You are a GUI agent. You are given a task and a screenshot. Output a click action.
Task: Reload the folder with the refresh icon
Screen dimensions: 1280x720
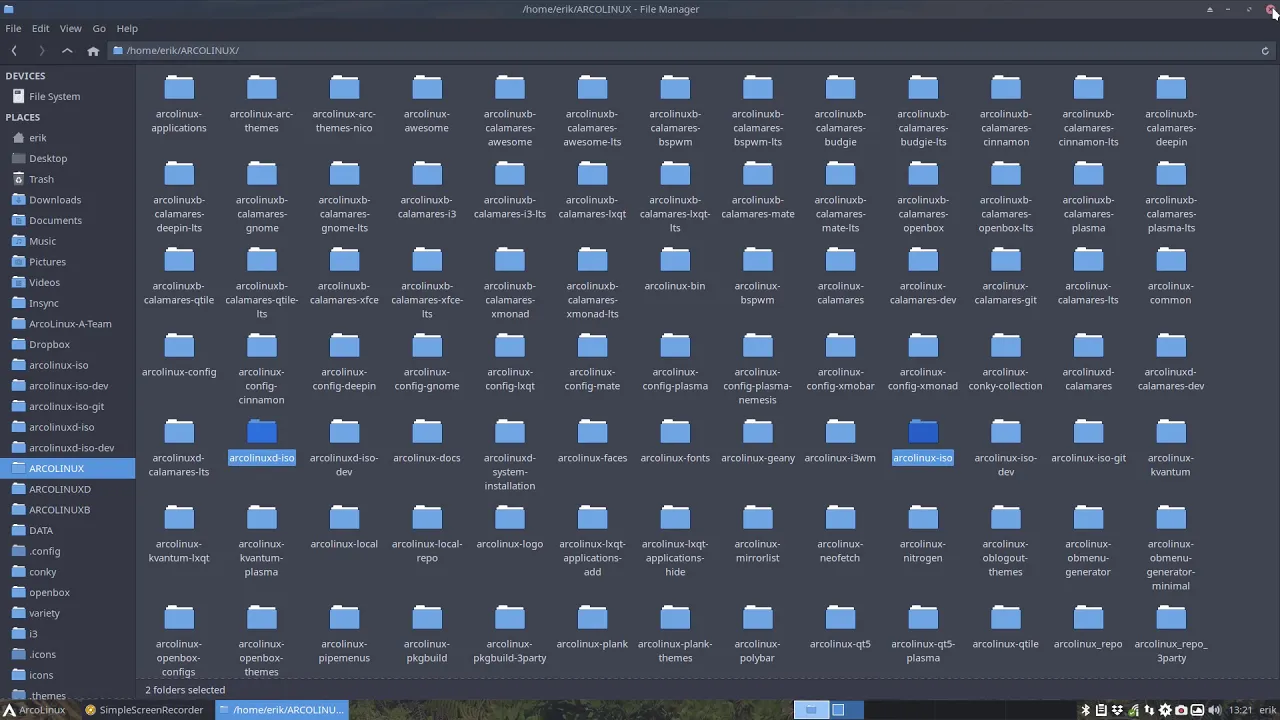click(x=1265, y=50)
